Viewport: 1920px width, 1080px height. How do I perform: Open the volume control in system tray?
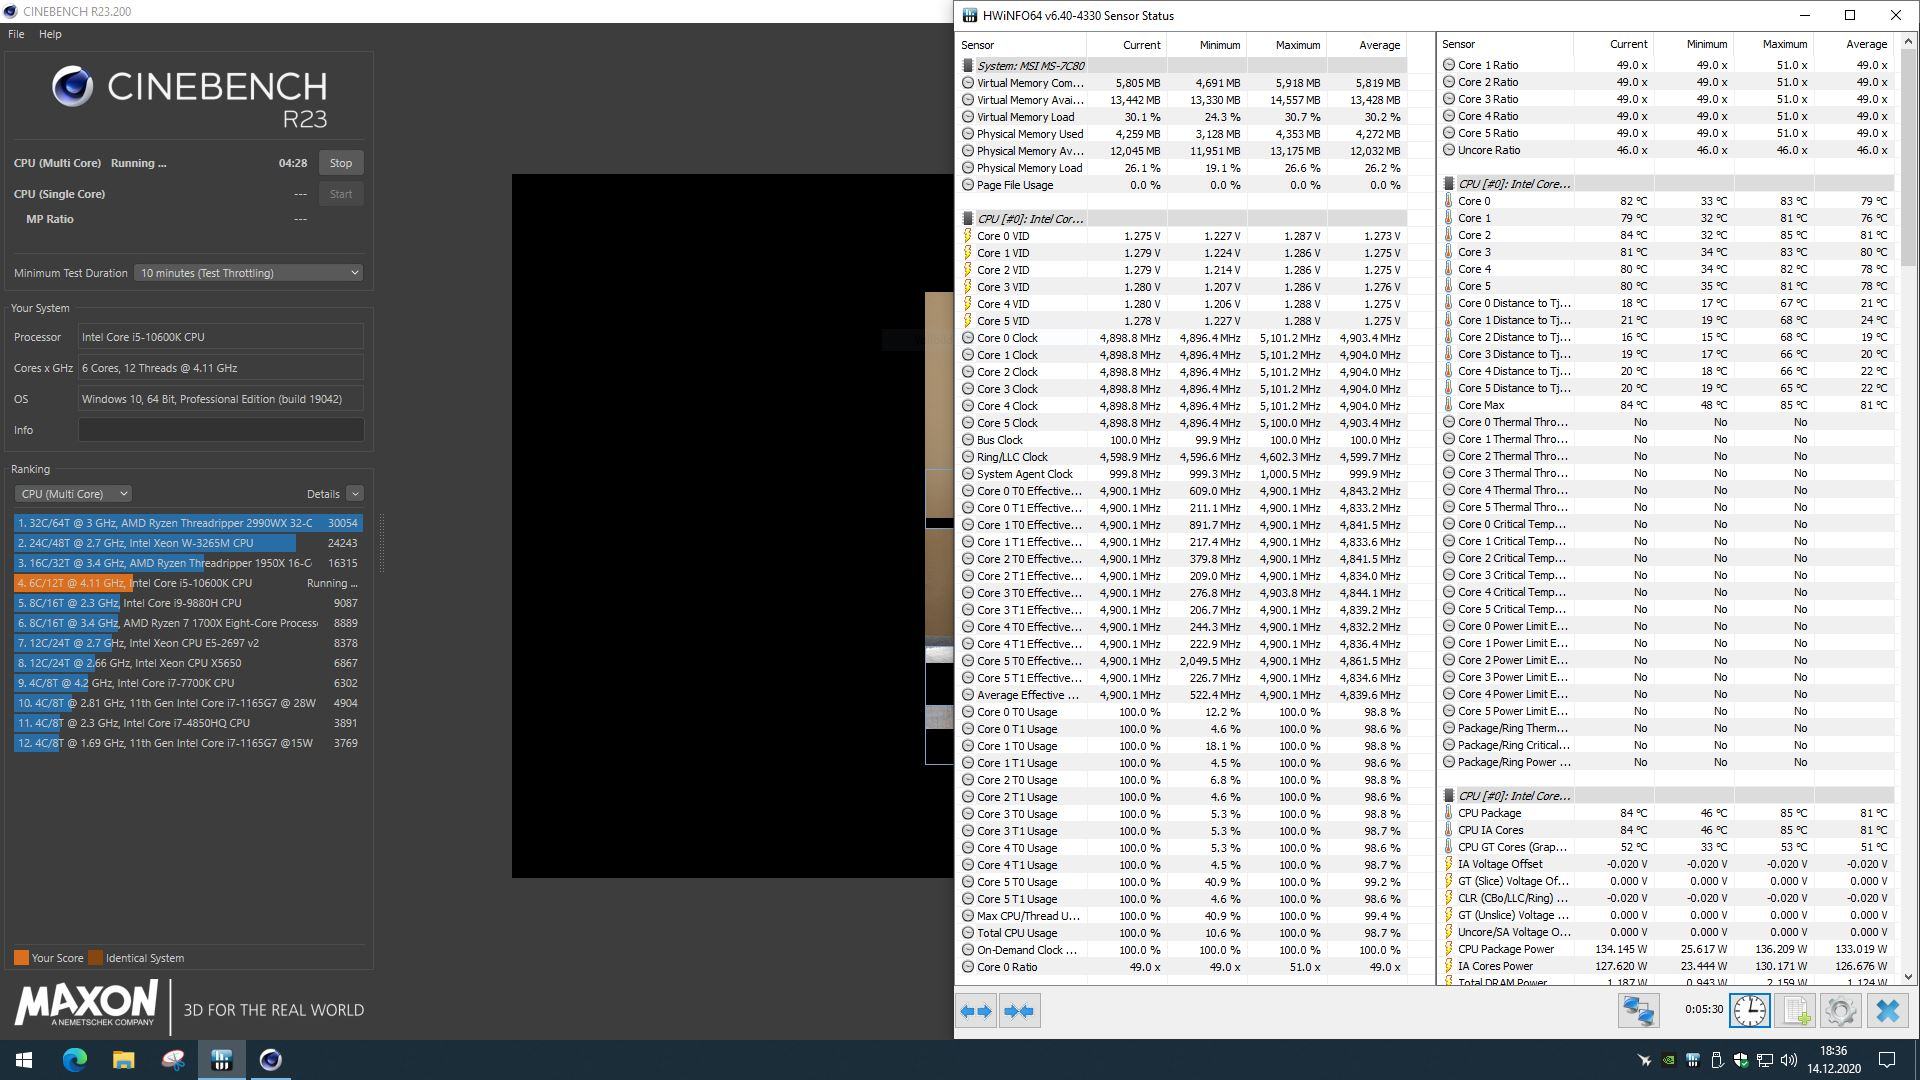1789,1060
